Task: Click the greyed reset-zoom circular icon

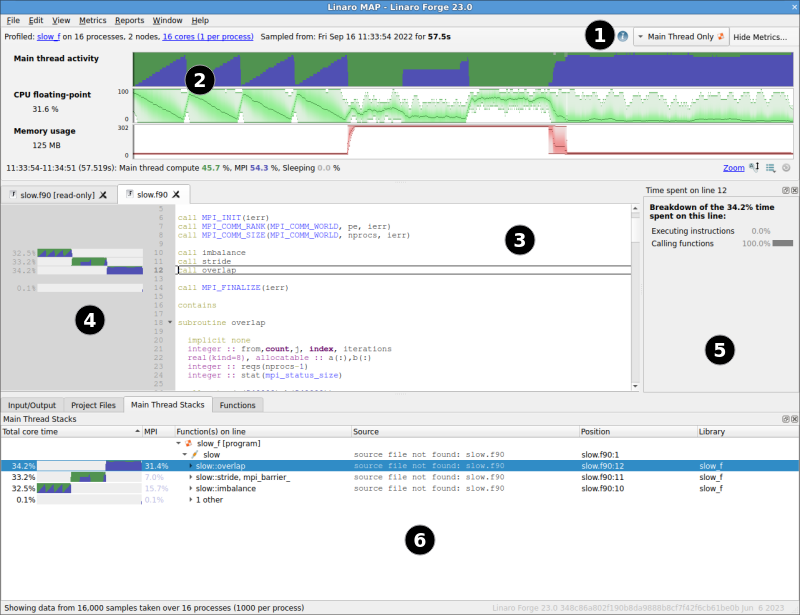Action: coord(786,167)
